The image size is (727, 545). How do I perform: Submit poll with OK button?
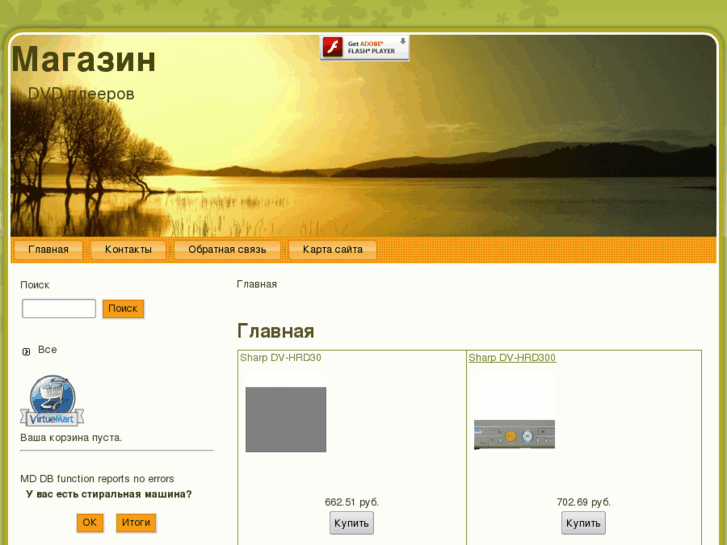coord(89,522)
